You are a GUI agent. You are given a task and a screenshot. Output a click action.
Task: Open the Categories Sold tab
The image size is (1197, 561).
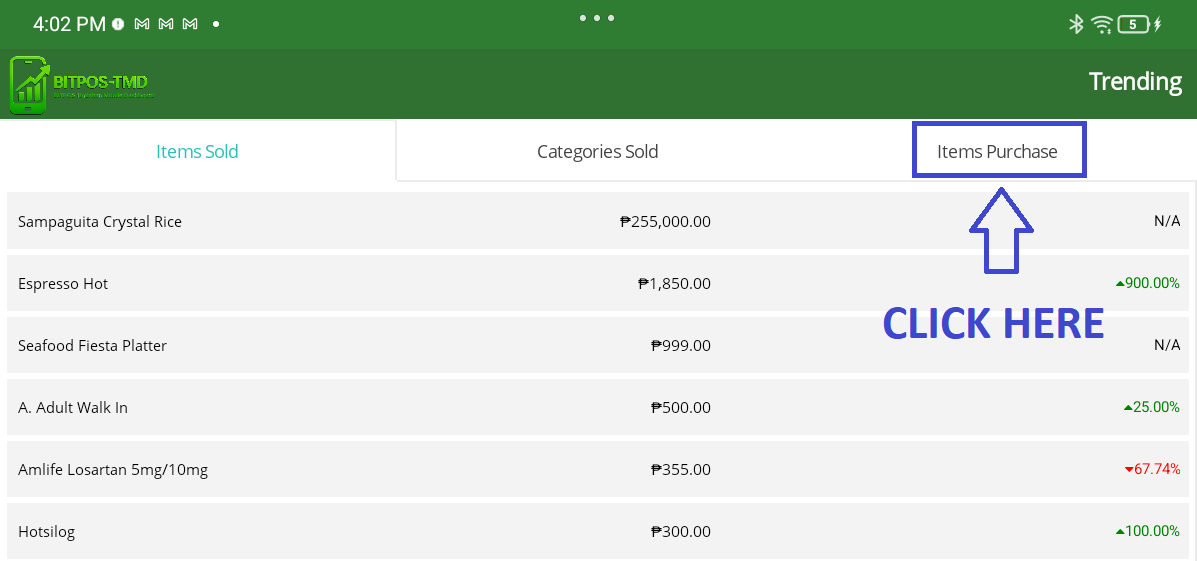(597, 152)
